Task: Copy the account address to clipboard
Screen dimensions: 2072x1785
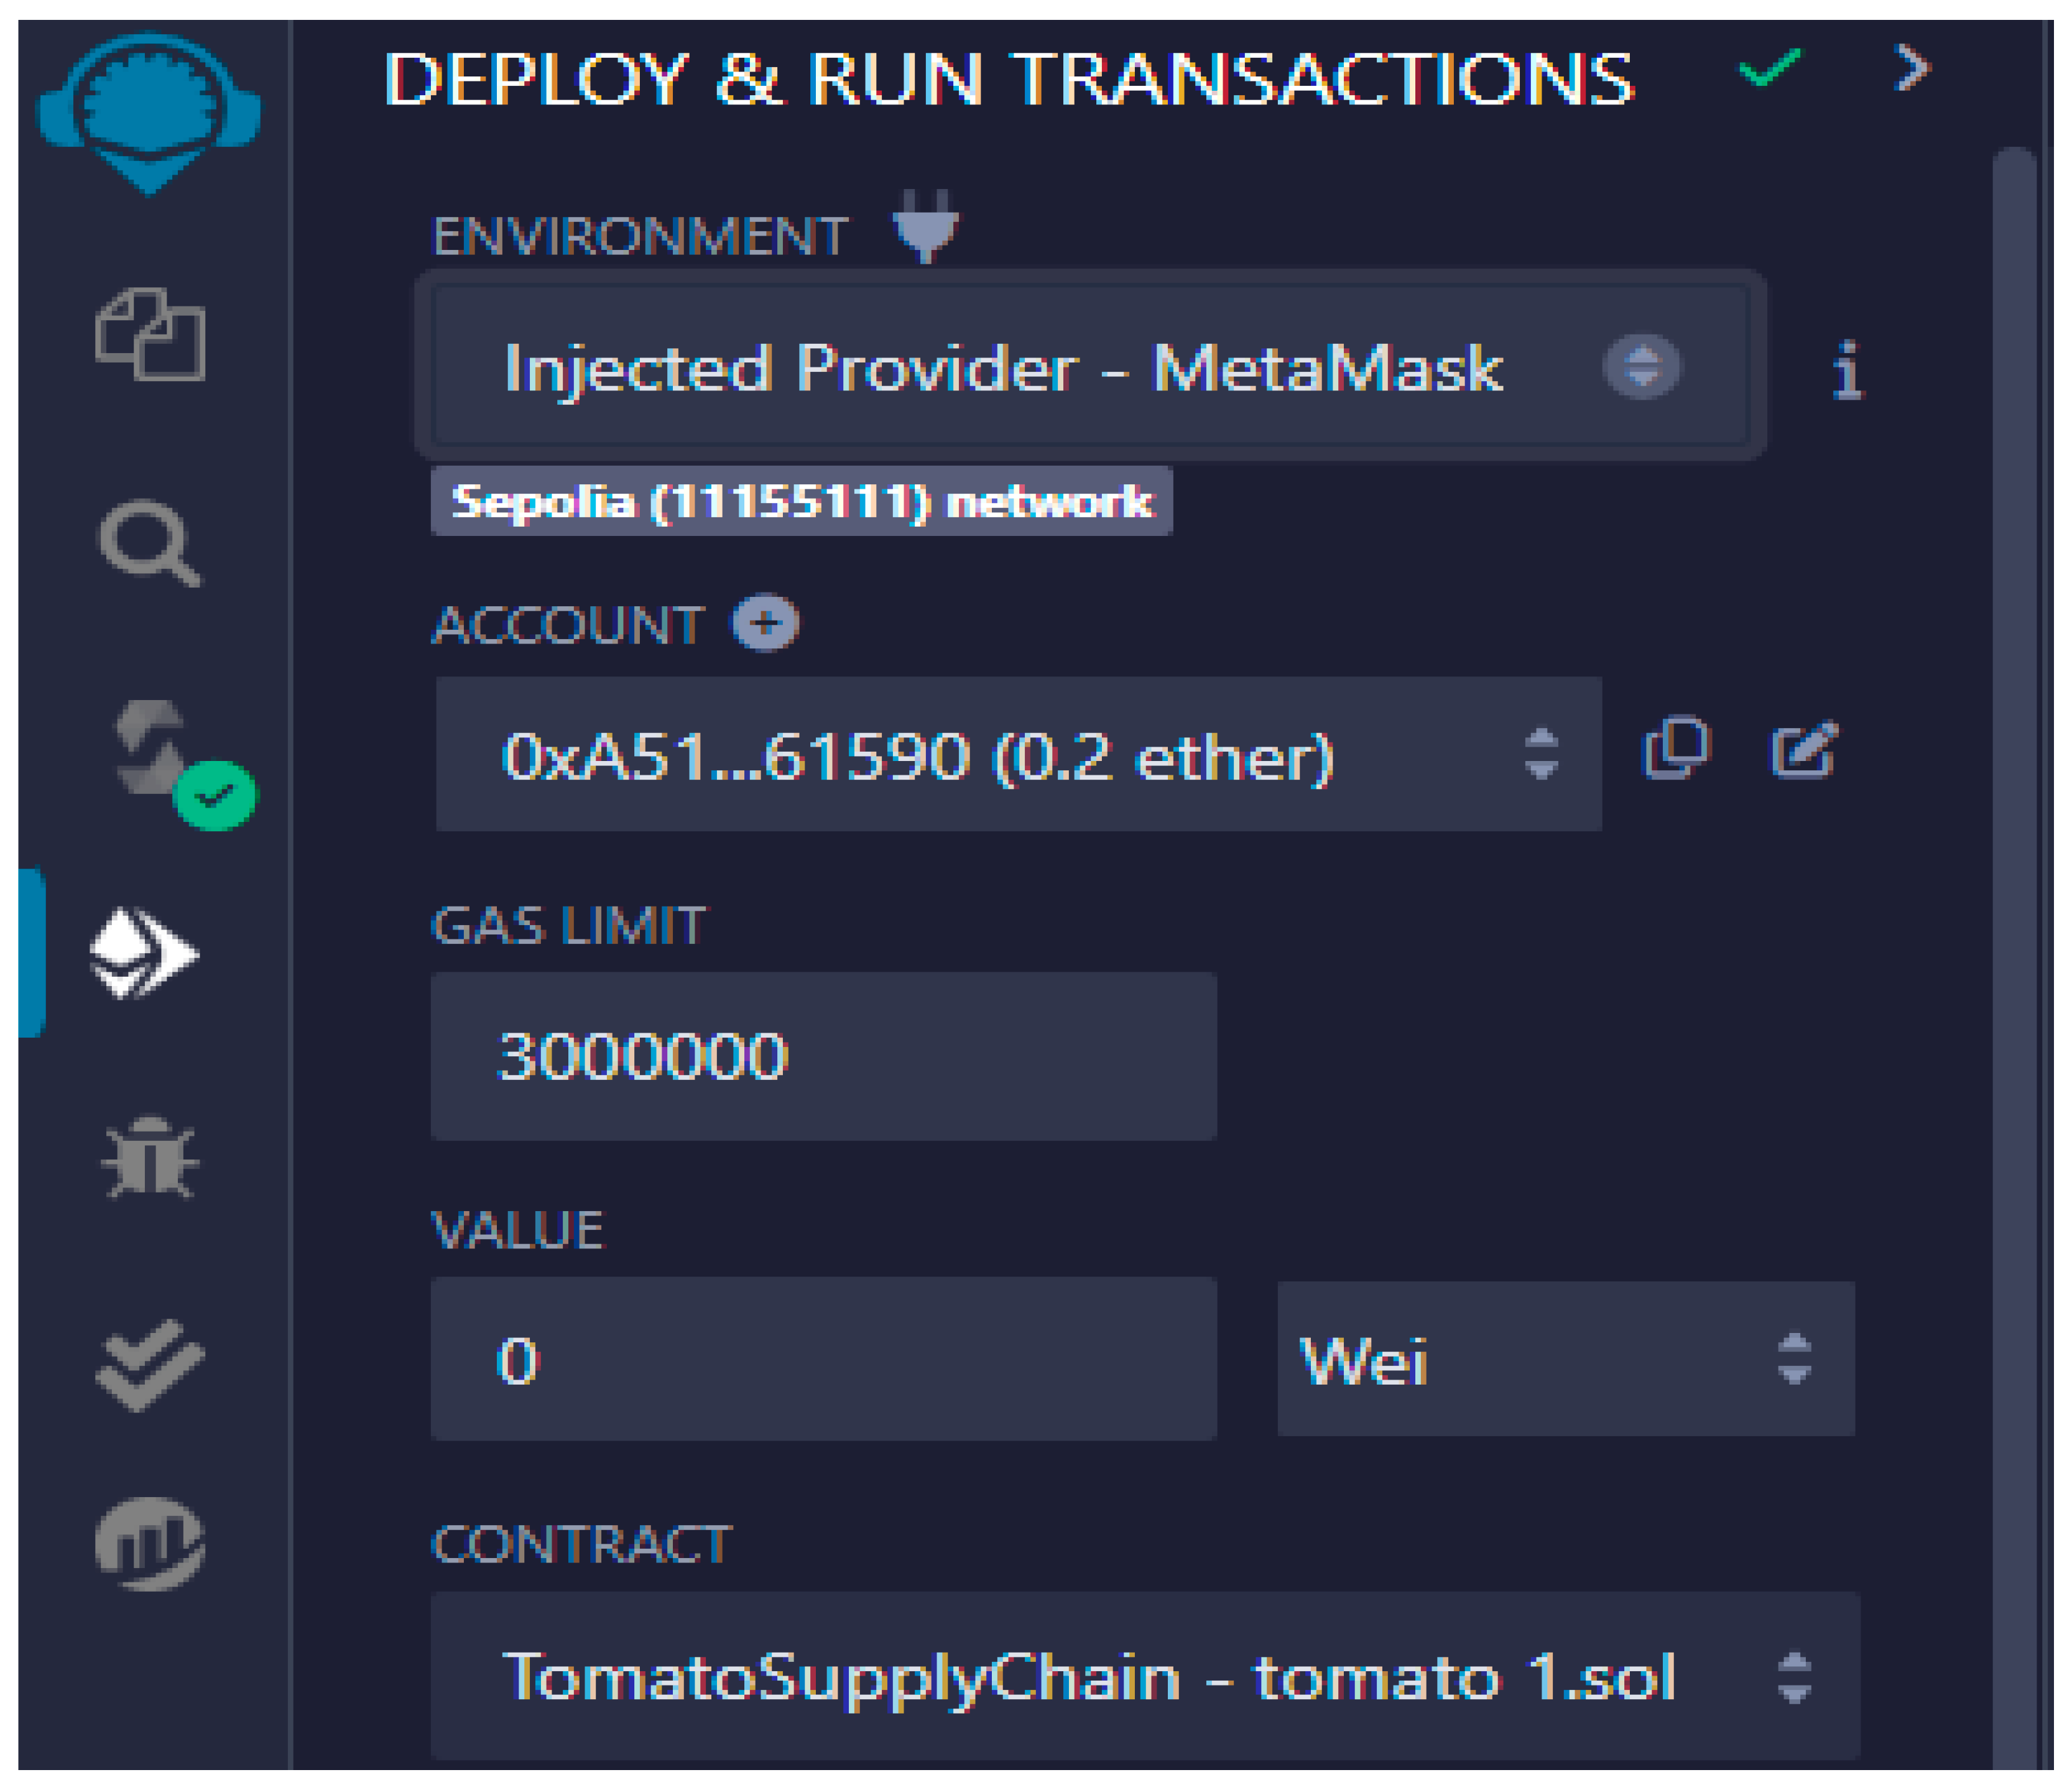Action: point(1677,748)
